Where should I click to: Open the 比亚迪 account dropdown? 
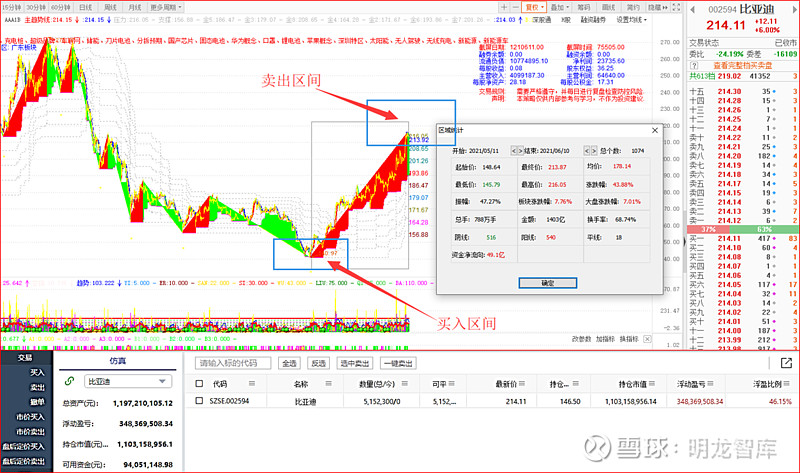[x=128, y=381]
